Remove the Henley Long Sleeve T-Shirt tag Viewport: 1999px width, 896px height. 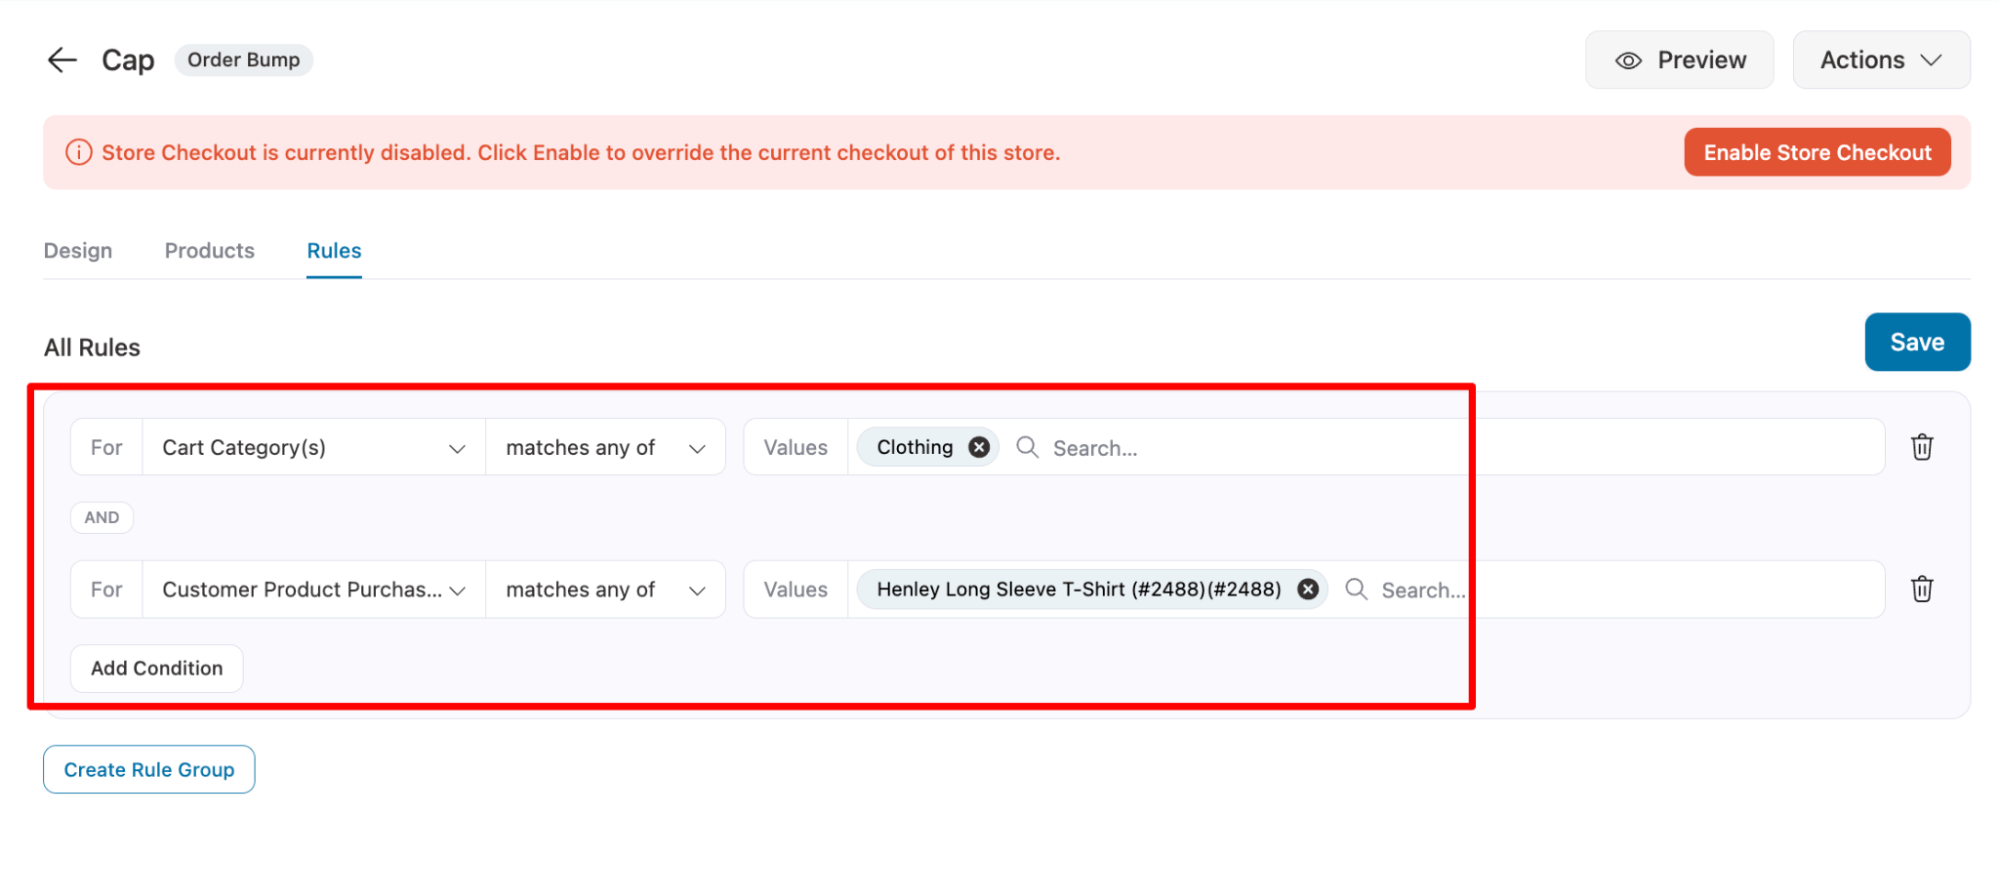pos(1308,589)
